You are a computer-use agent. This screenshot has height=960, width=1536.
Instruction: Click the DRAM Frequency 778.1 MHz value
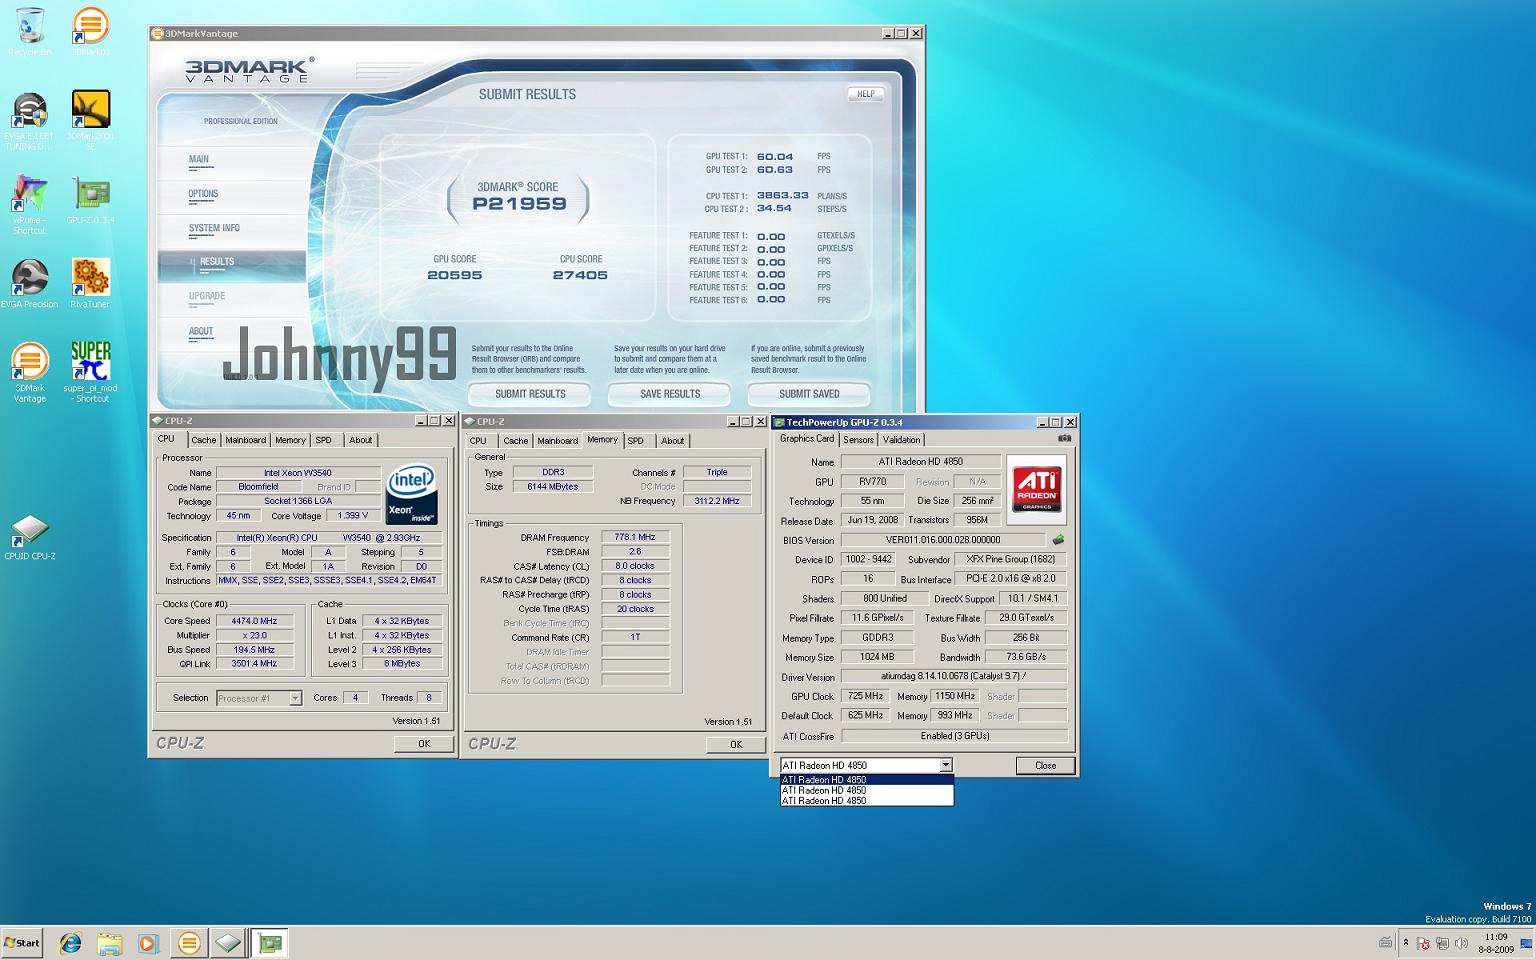click(x=635, y=538)
